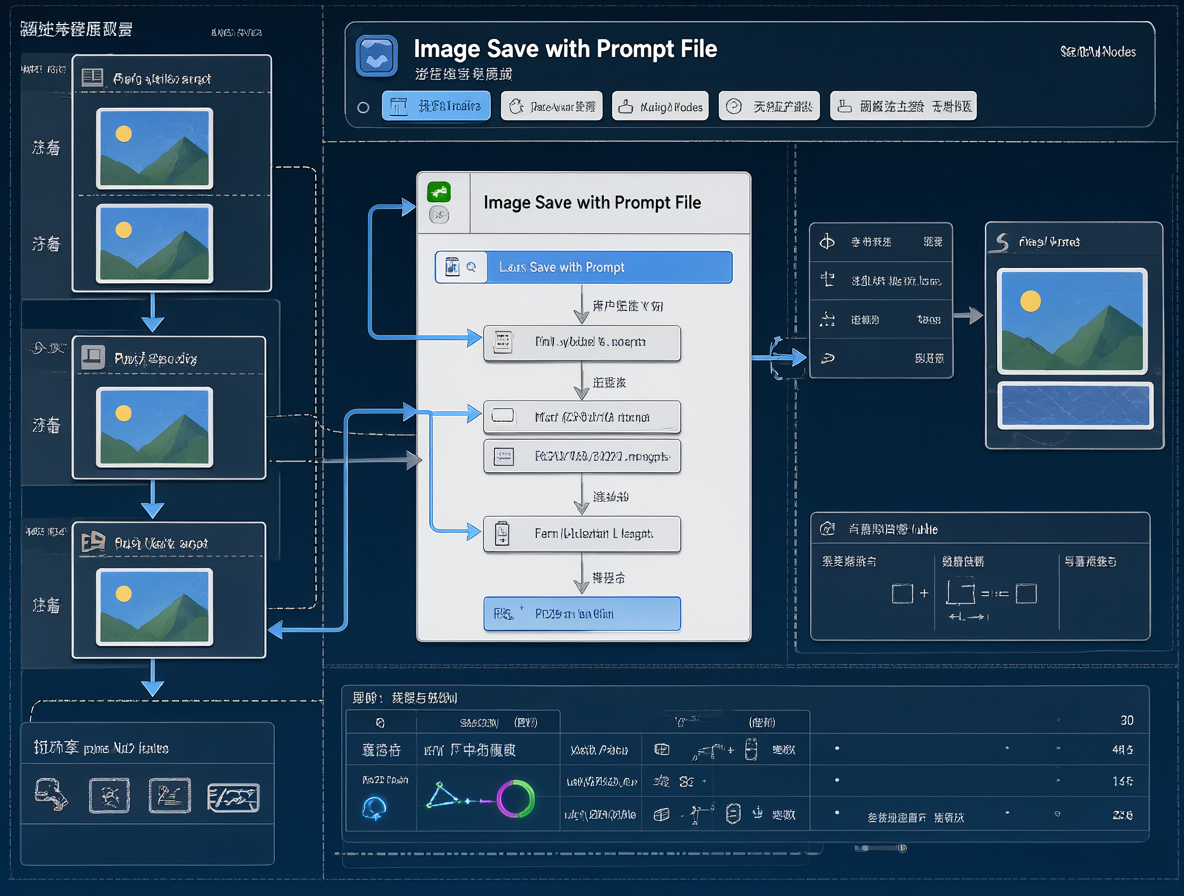Image resolution: width=1184 pixels, height=896 pixels.
Task: Click the clock icon in bottom table header
Action: (x=381, y=722)
